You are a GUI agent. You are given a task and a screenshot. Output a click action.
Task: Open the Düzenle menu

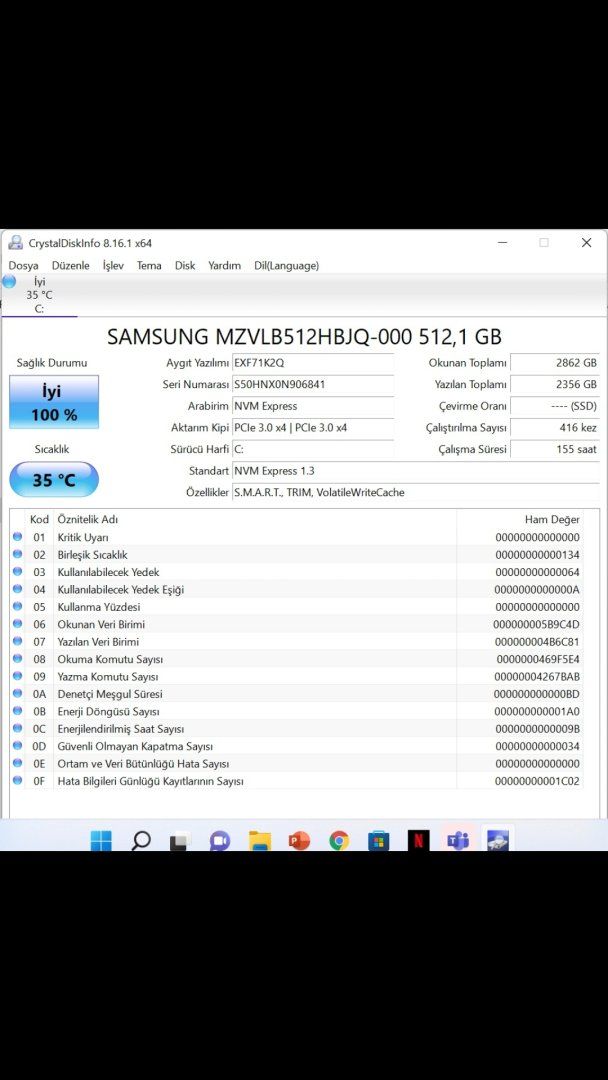point(70,265)
